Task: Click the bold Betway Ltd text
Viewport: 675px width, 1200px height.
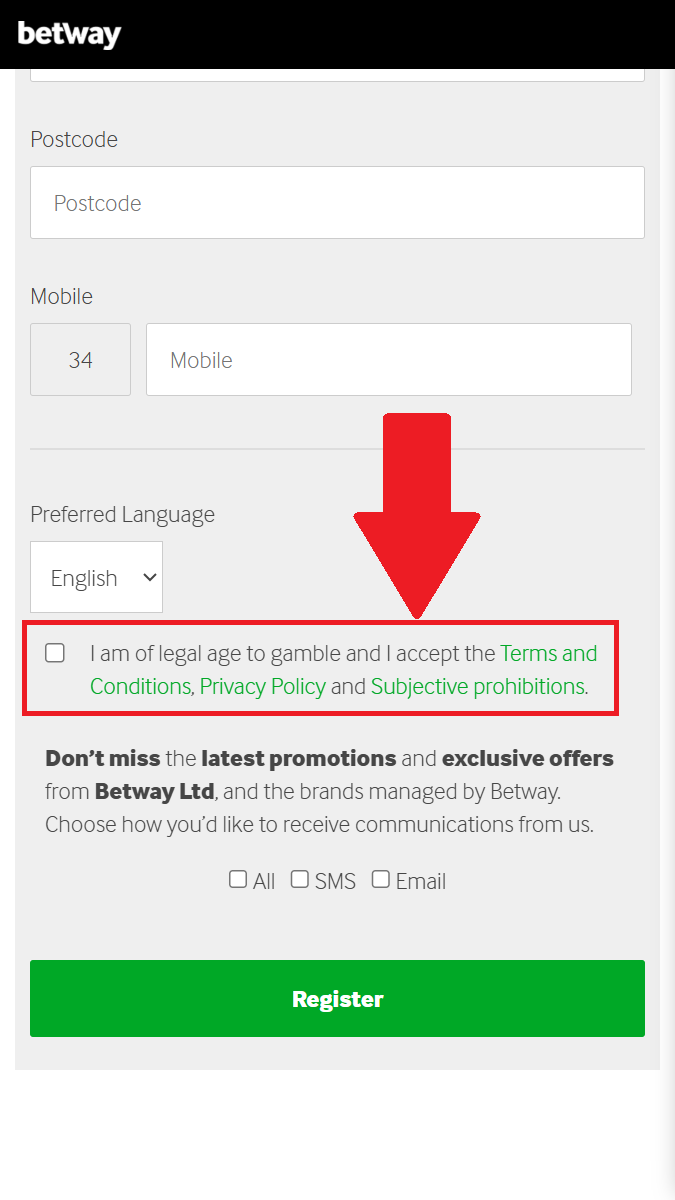Action: pyautogui.click(x=155, y=792)
